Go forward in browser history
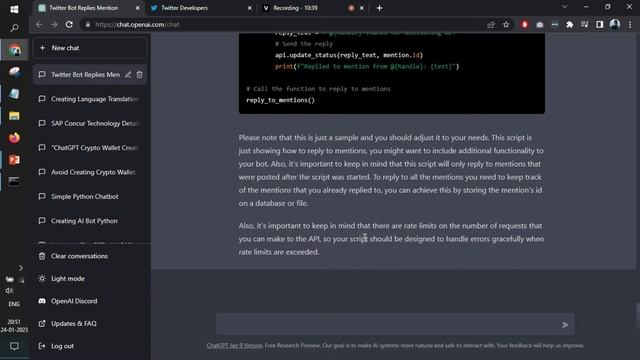This screenshot has width=640, height=360. point(54,24)
